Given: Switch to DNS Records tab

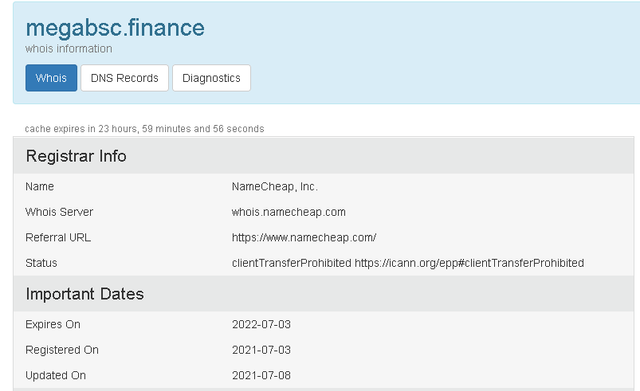Looking at the screenshot, I should click(x=124, y=78).
